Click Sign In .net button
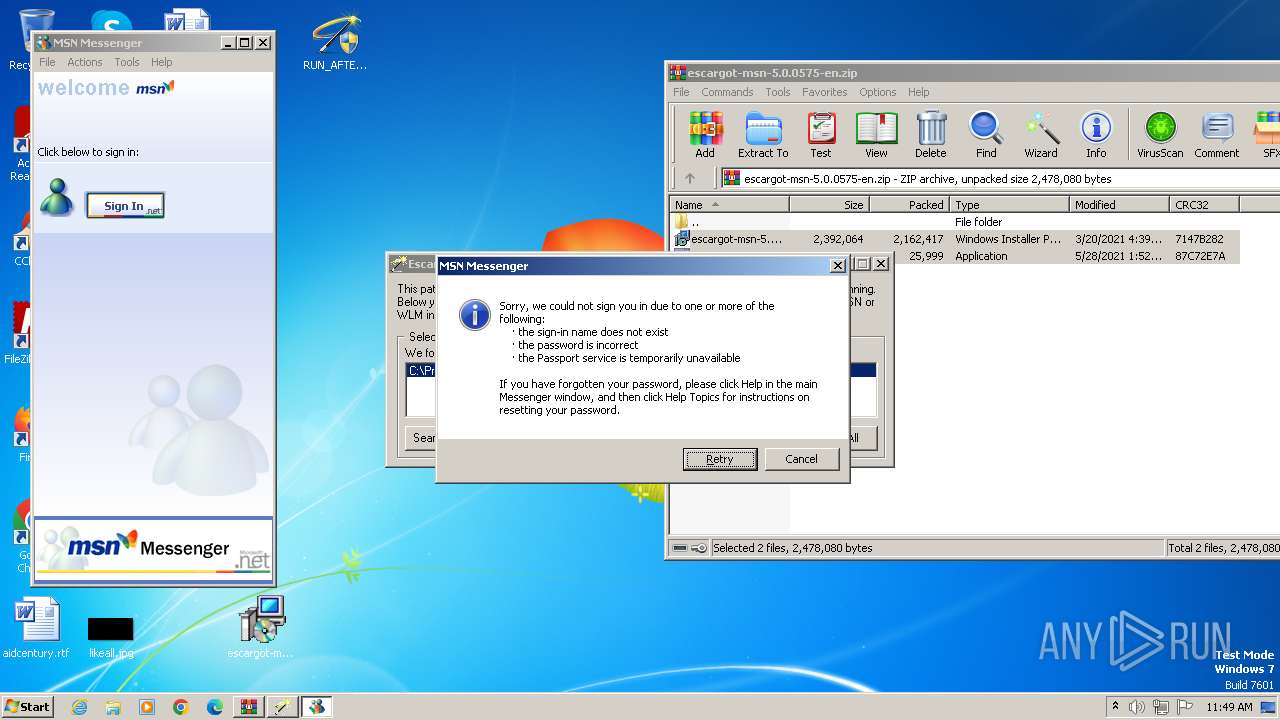Image resolution: width=1280 pixels, height=720 pixels. tap(125, 206)
